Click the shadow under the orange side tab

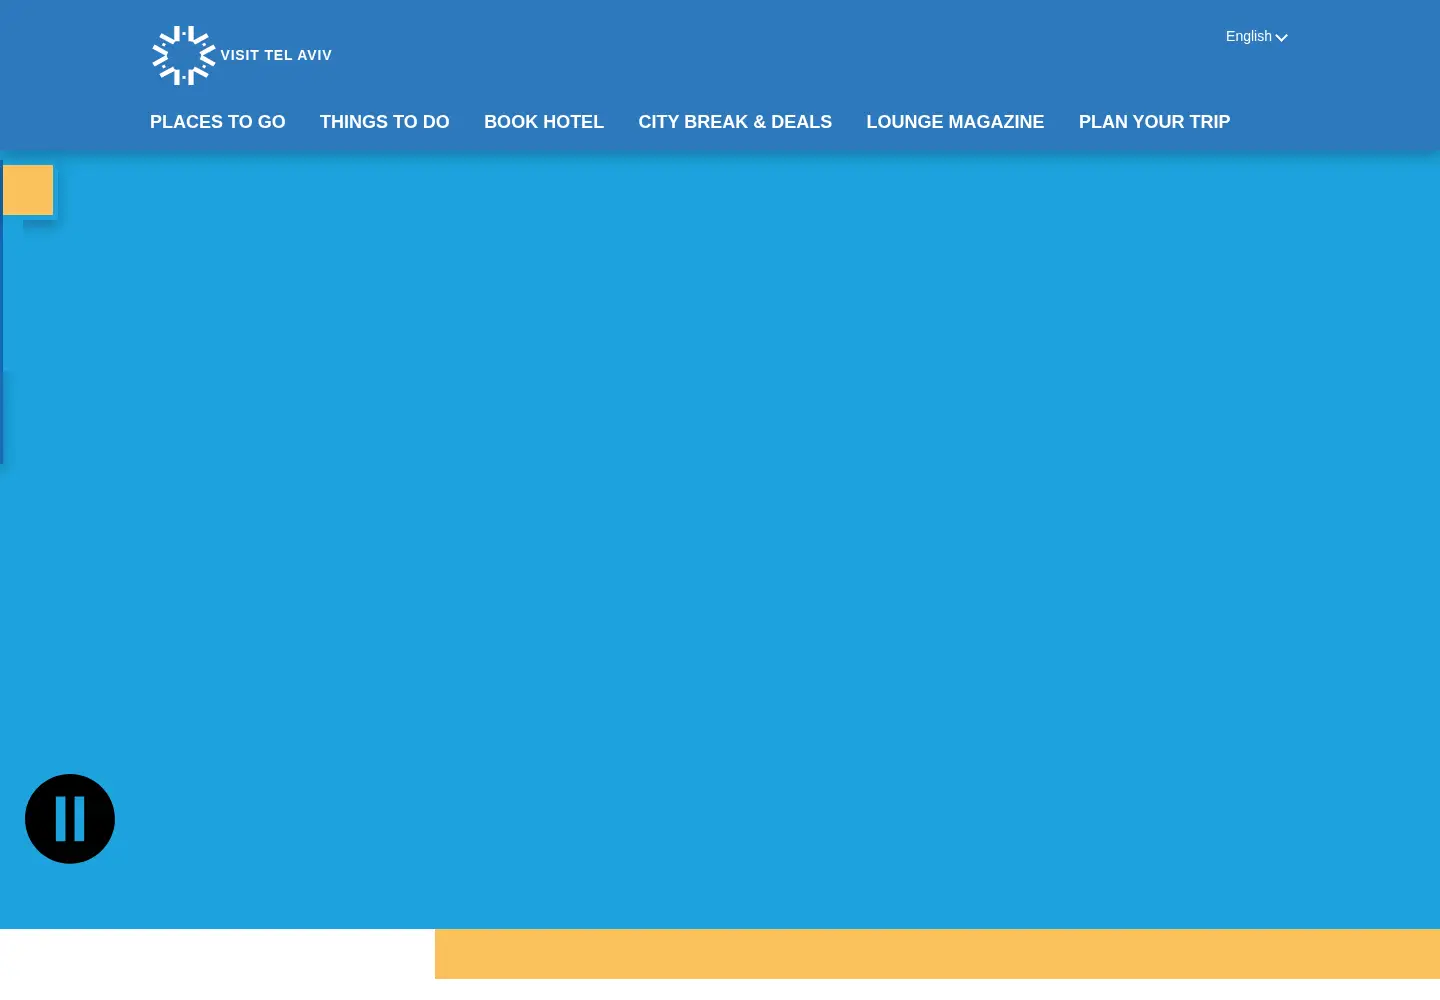coord(40,220)
